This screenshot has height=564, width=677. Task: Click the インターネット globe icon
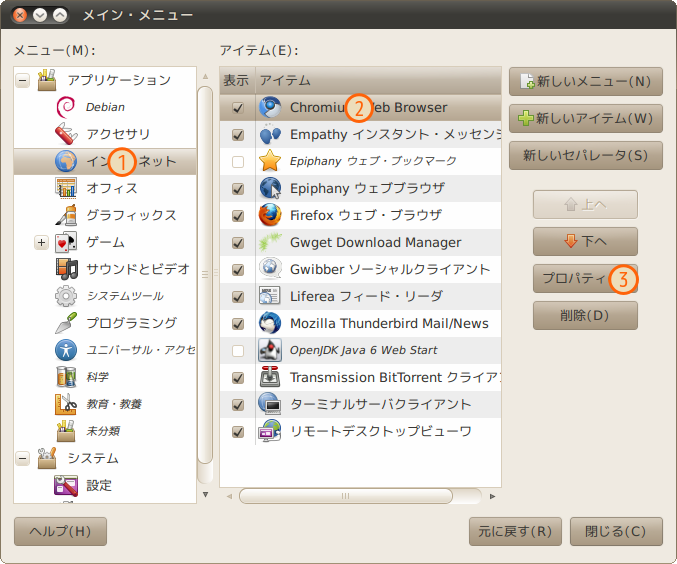pyautogui.click(x=66, y=161)
